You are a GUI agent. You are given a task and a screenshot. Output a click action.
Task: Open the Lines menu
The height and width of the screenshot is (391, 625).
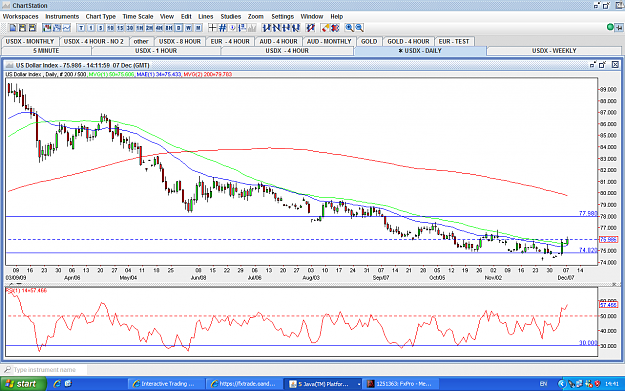pyautogui.click(x=206, y=16)
